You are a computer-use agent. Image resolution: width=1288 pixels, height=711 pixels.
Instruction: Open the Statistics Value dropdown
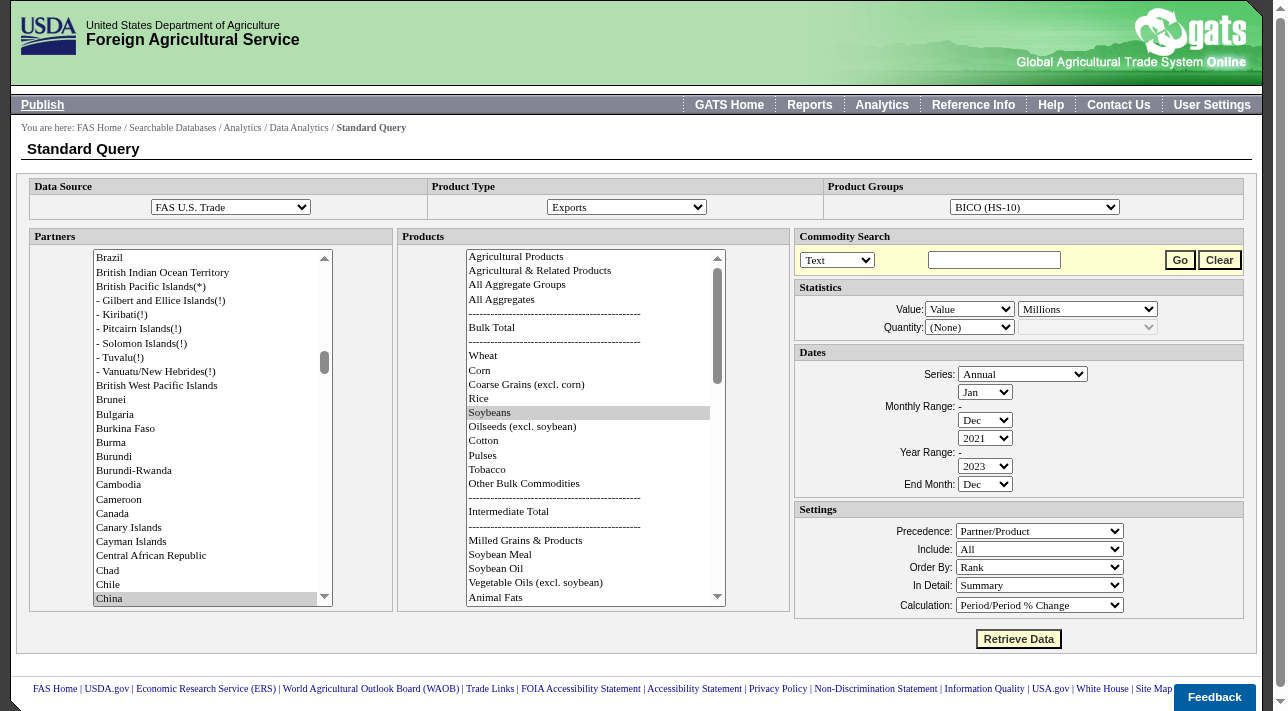[970, 309]
